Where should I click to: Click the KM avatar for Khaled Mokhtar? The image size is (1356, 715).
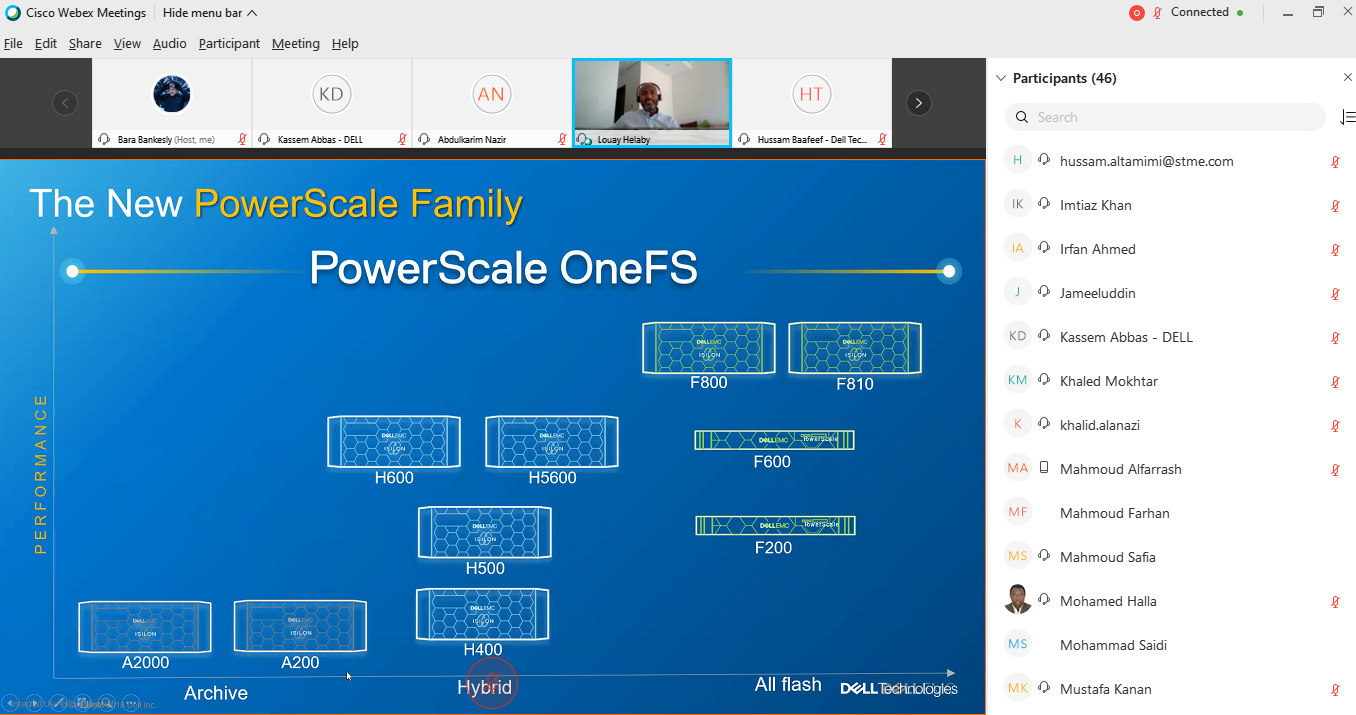pyautogui.click(x=1018, y=380)
